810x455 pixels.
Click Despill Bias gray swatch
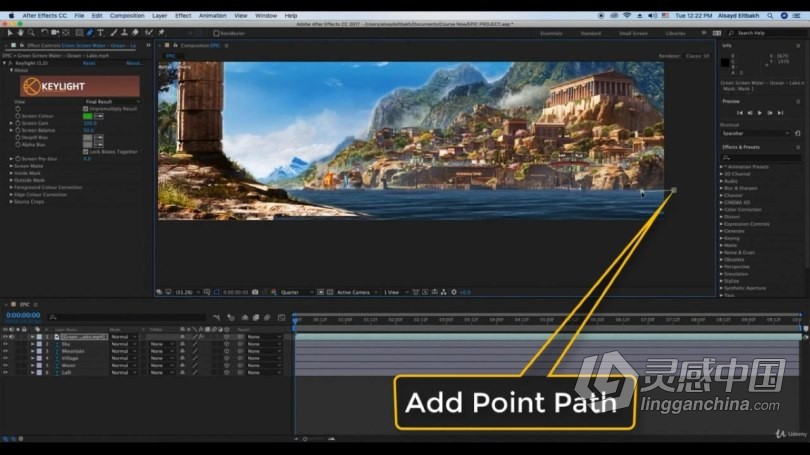[x=88, y=138]
